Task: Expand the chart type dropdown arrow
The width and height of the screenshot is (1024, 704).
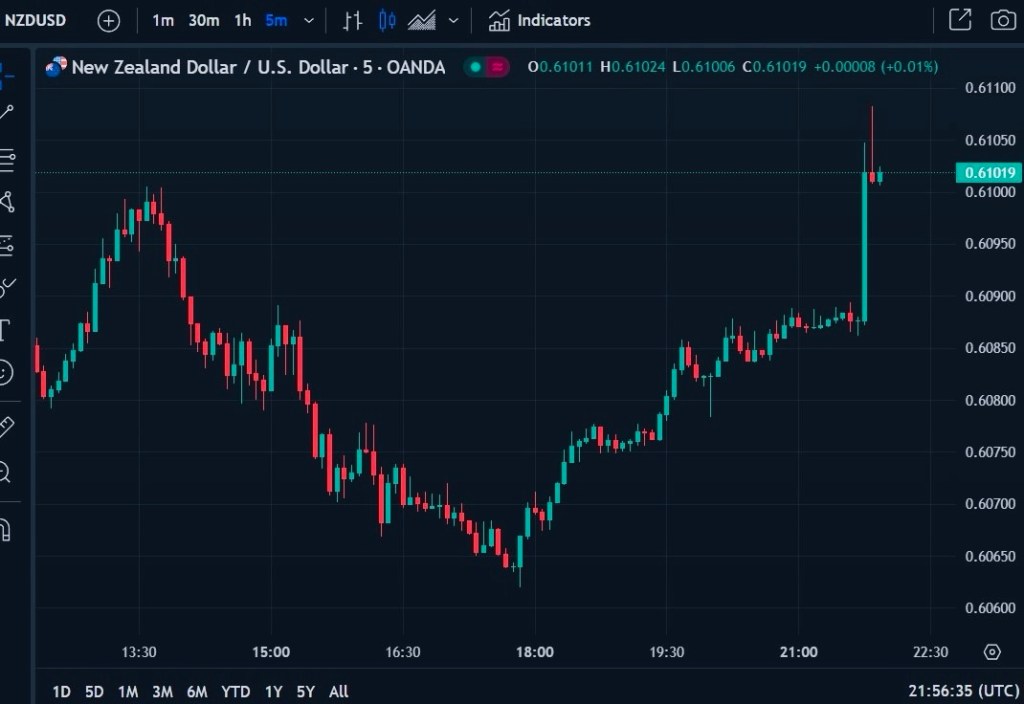Action: pos(454,20)
